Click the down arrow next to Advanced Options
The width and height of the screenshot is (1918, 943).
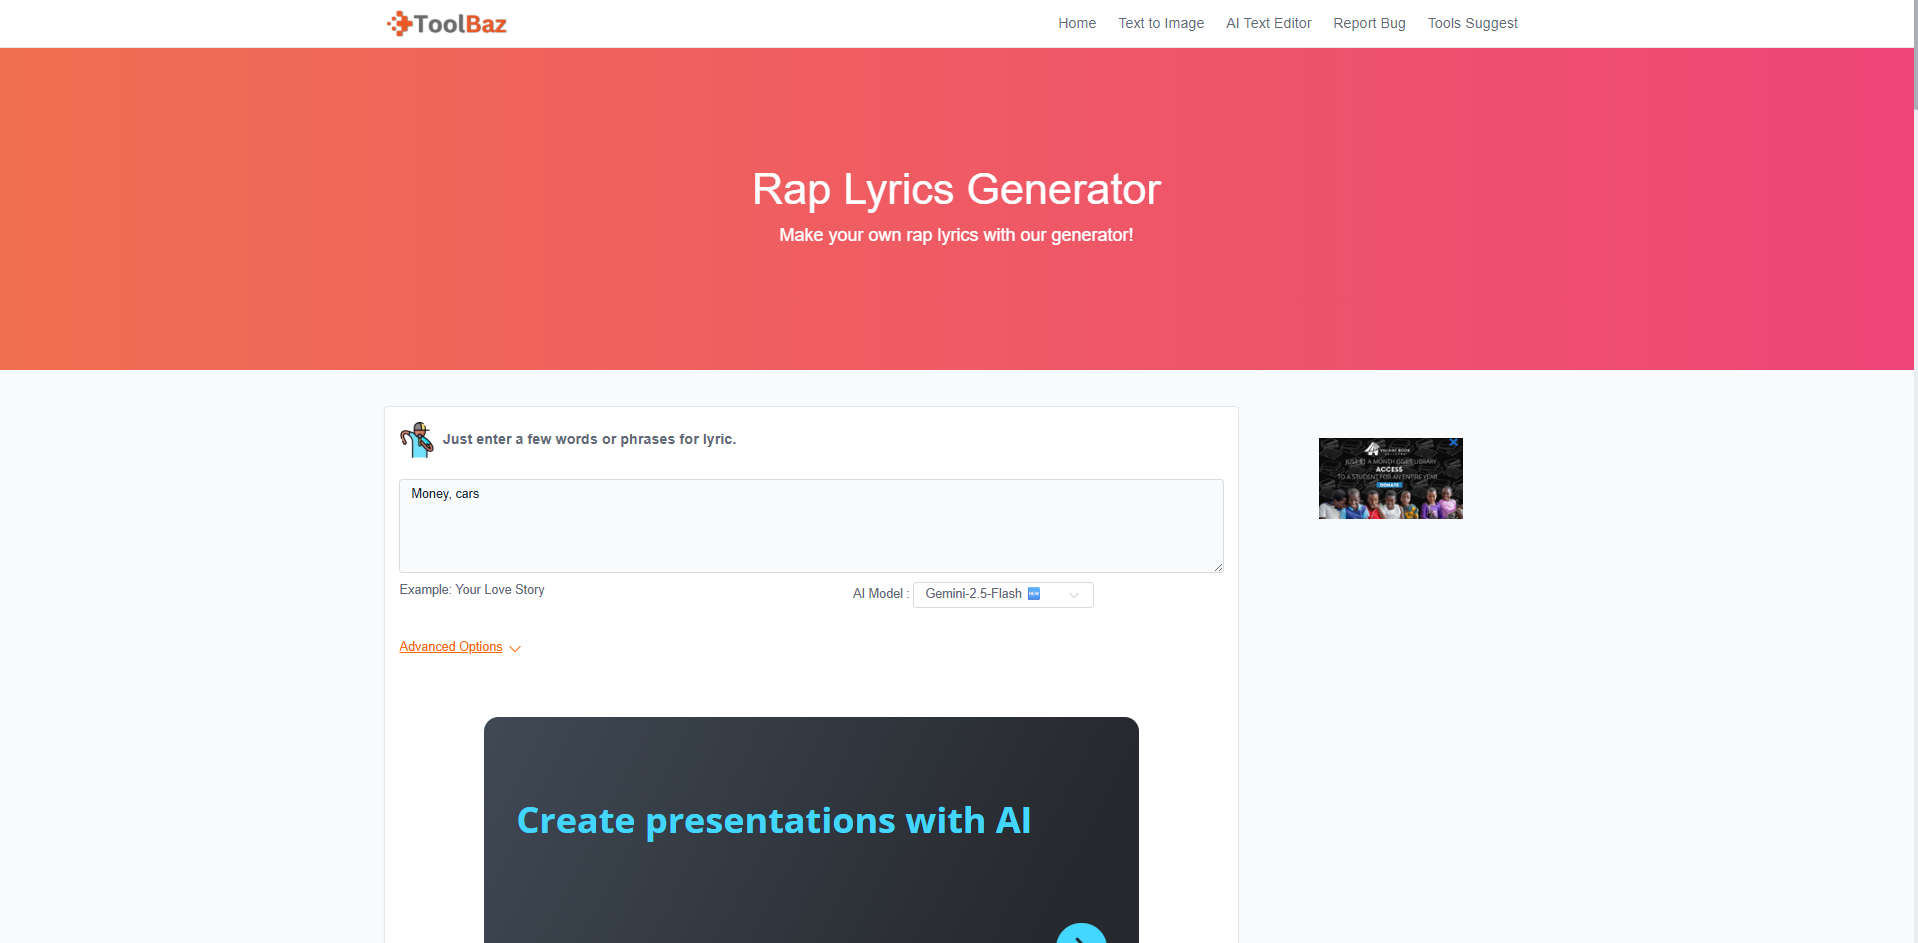click(x=515, y=649)
